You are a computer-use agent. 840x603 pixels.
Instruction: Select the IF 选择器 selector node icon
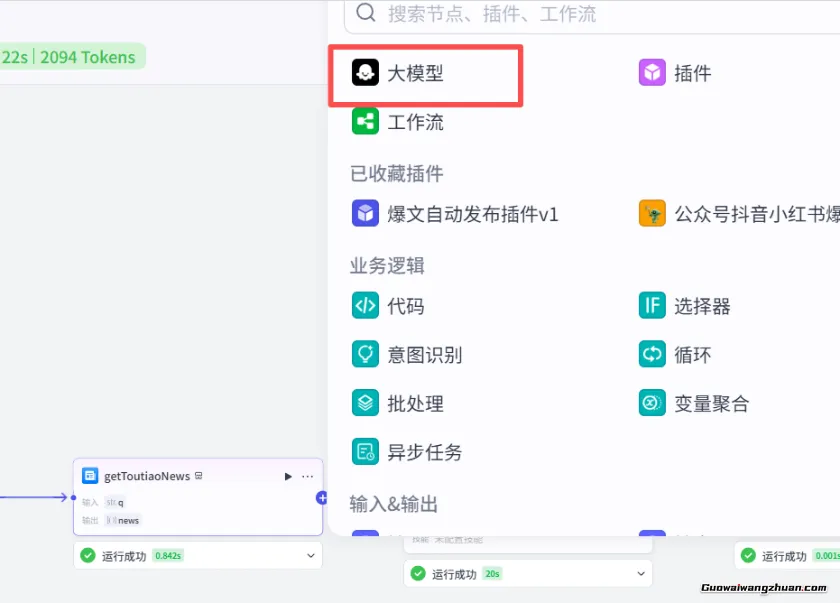pos(652,306)
